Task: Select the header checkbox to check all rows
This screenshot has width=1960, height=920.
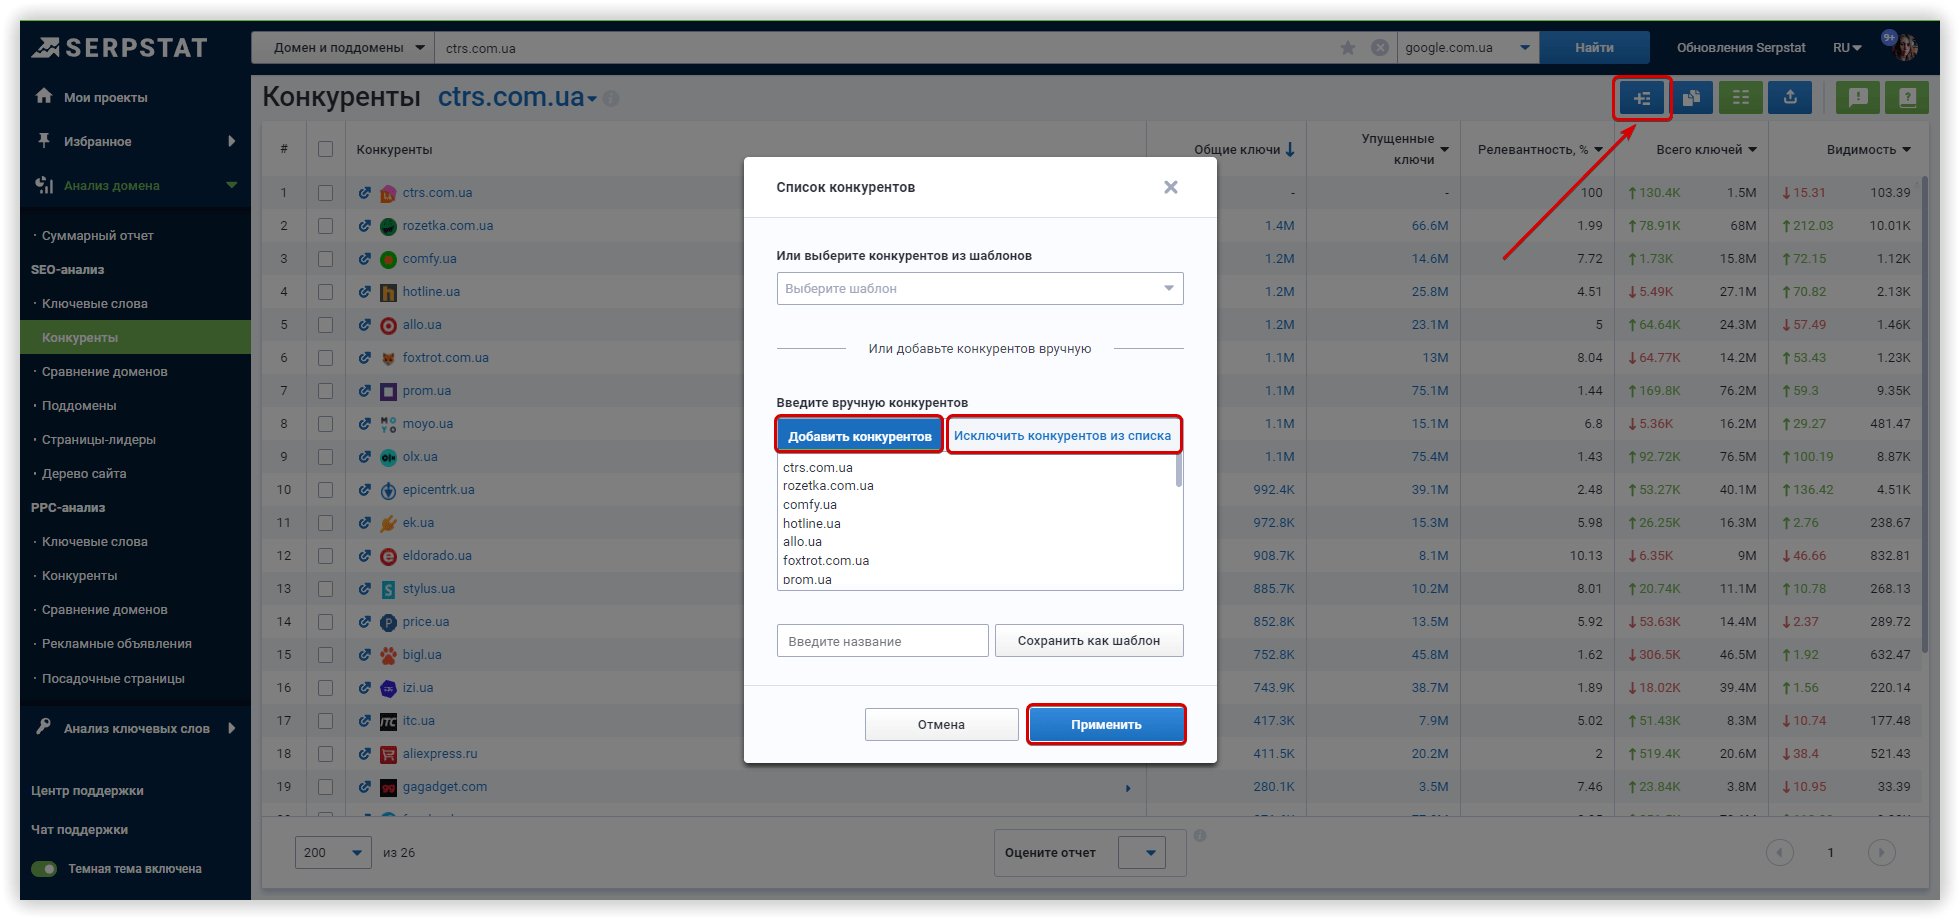Action: click(325, 148)
